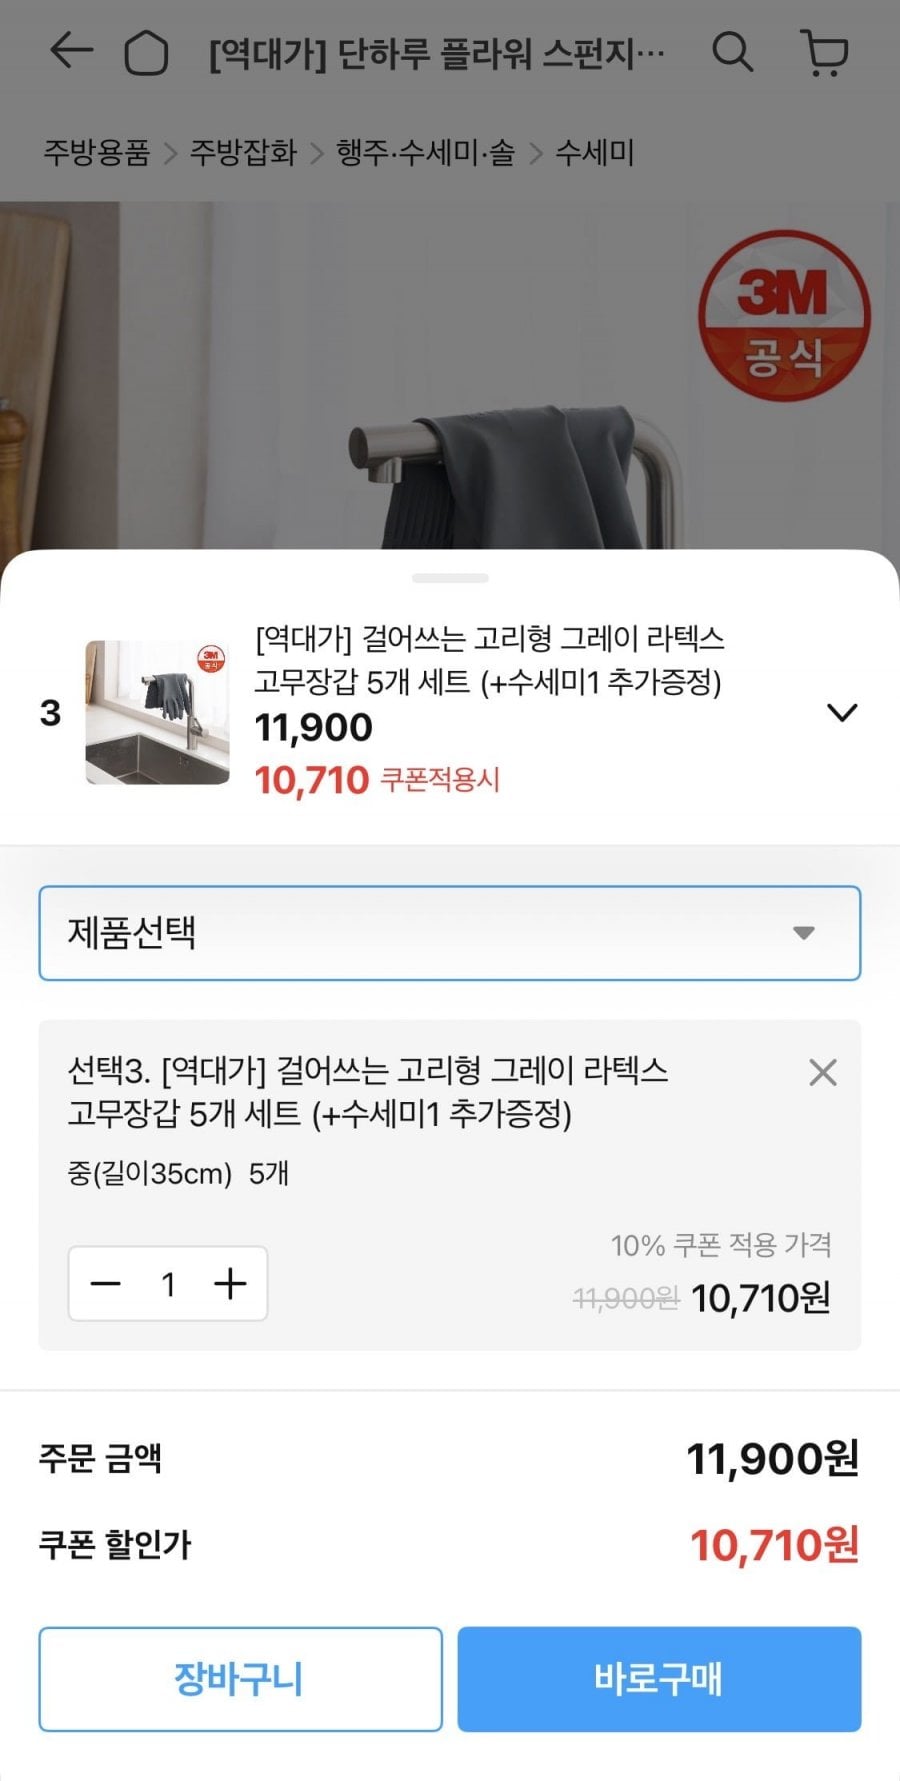Image resolution: width=900 pixels, height=1781 pixels.
Task: Open search with magnifier icon
Action: pyautogui.click(x=732, y=51)
